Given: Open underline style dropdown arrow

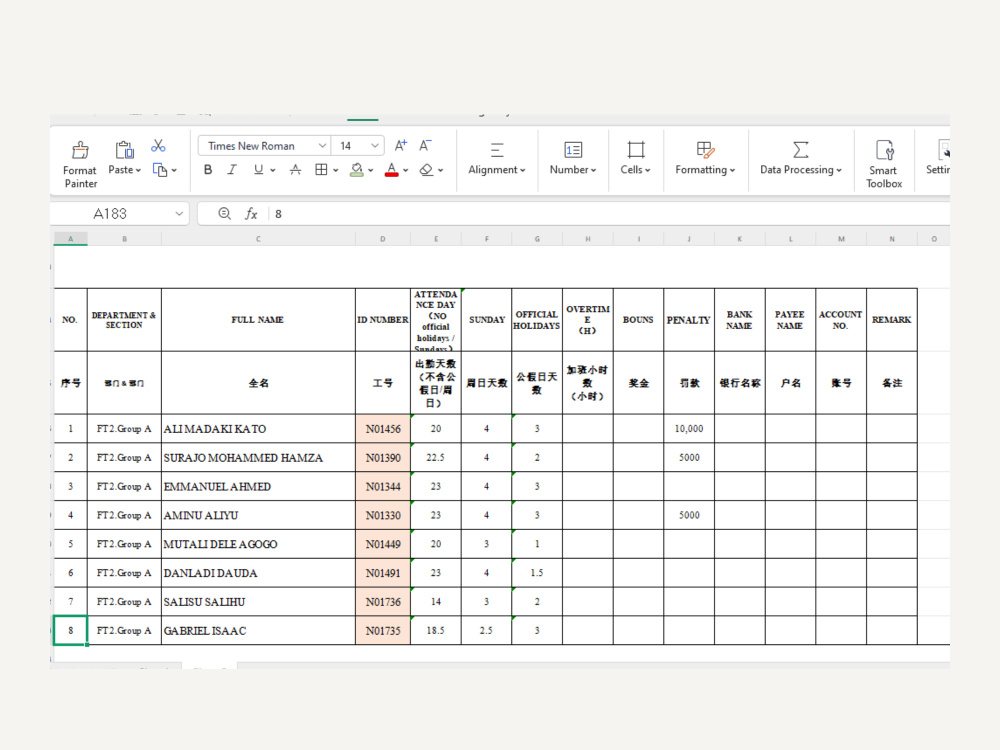Looking at the screenshot, I should pos(273,170).
